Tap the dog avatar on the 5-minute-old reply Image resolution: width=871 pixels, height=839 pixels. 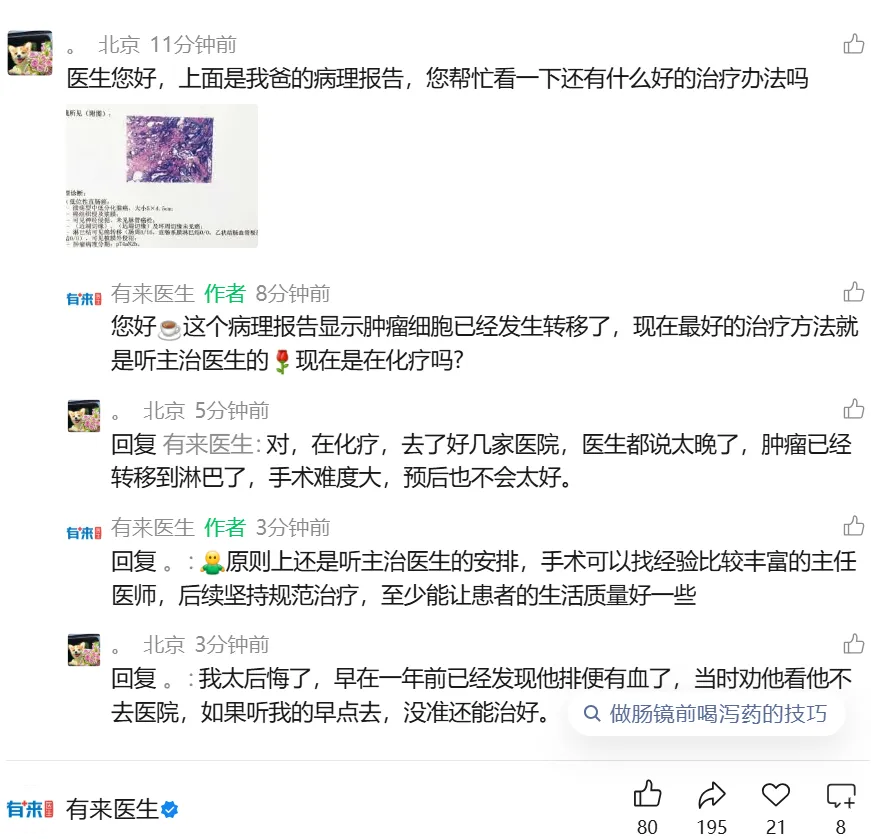(84, 416)
